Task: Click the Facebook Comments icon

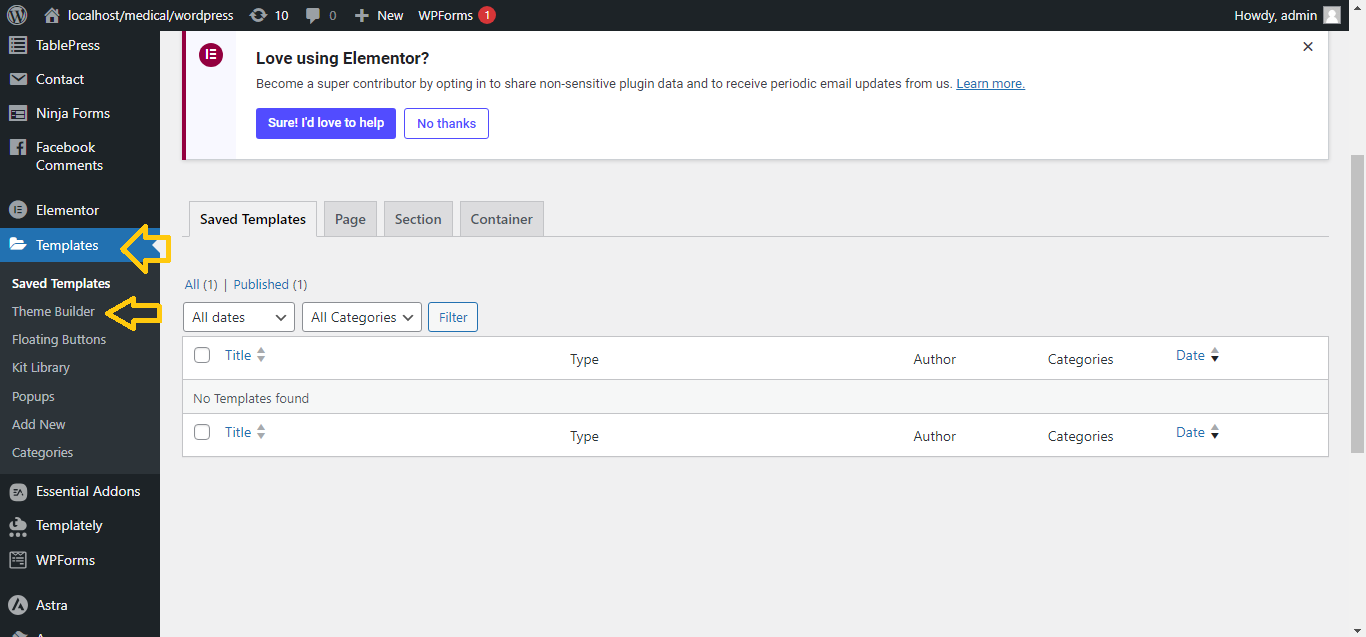Action: click(x=18, y=147)
